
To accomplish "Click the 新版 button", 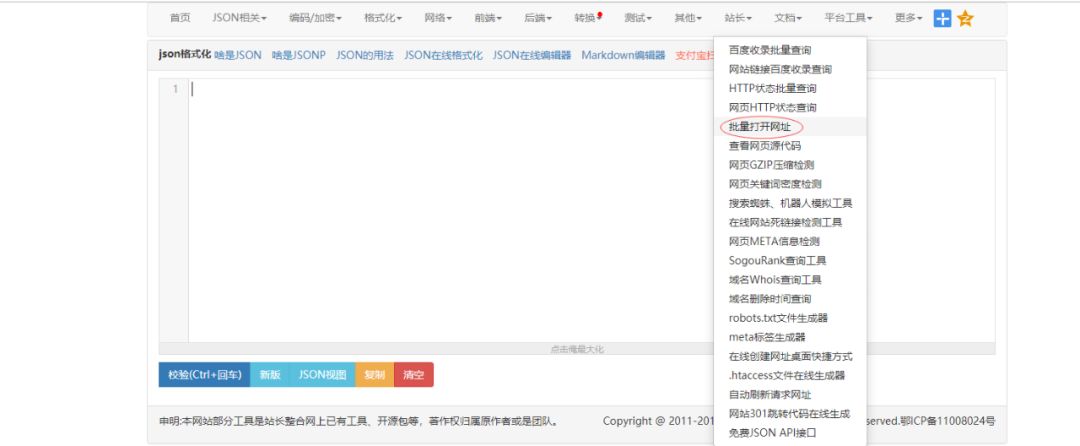I will point(270,374).
